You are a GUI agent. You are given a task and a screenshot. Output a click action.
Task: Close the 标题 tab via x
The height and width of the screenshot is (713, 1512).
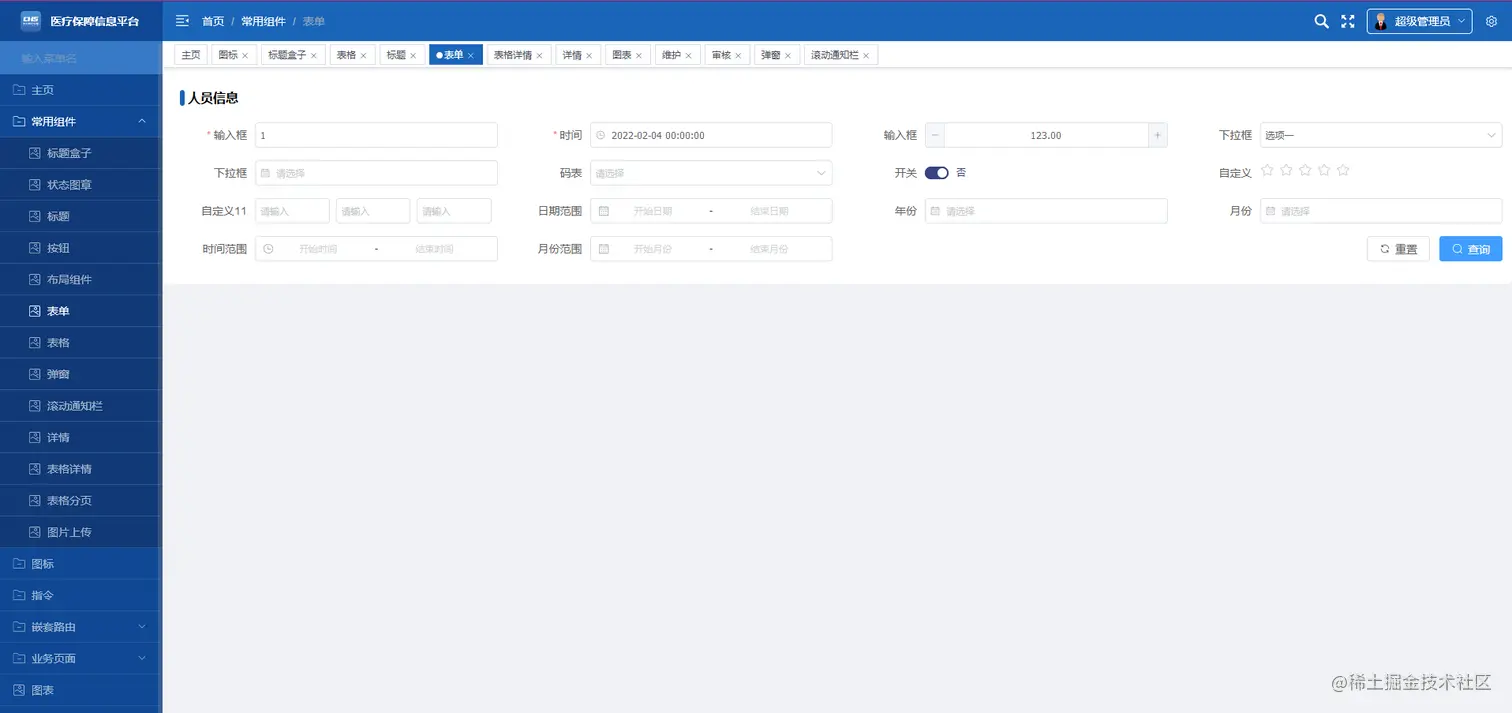[413, 55]
